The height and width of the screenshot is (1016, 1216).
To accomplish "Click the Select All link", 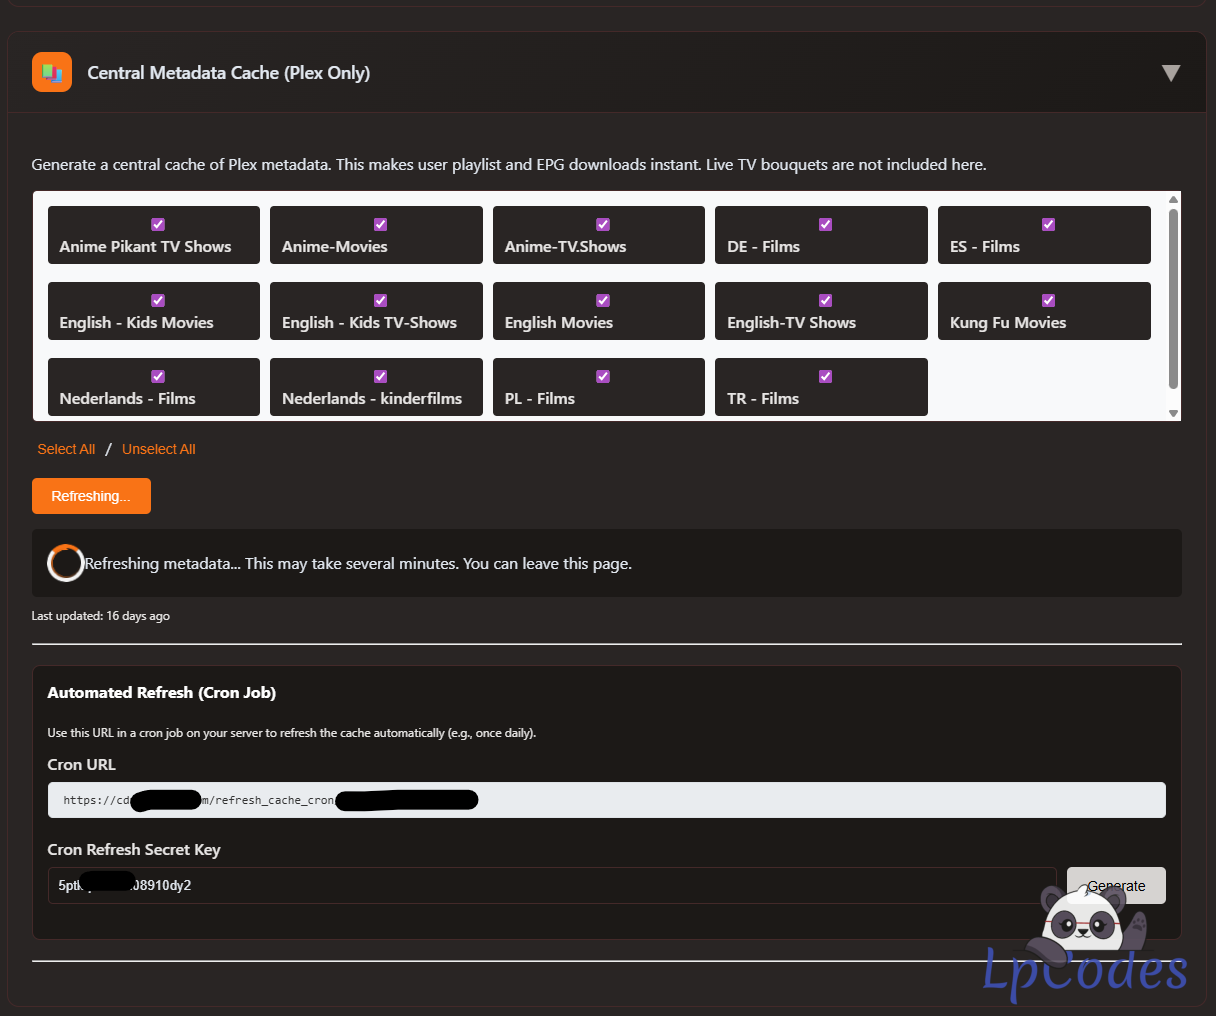I will 66,449.
